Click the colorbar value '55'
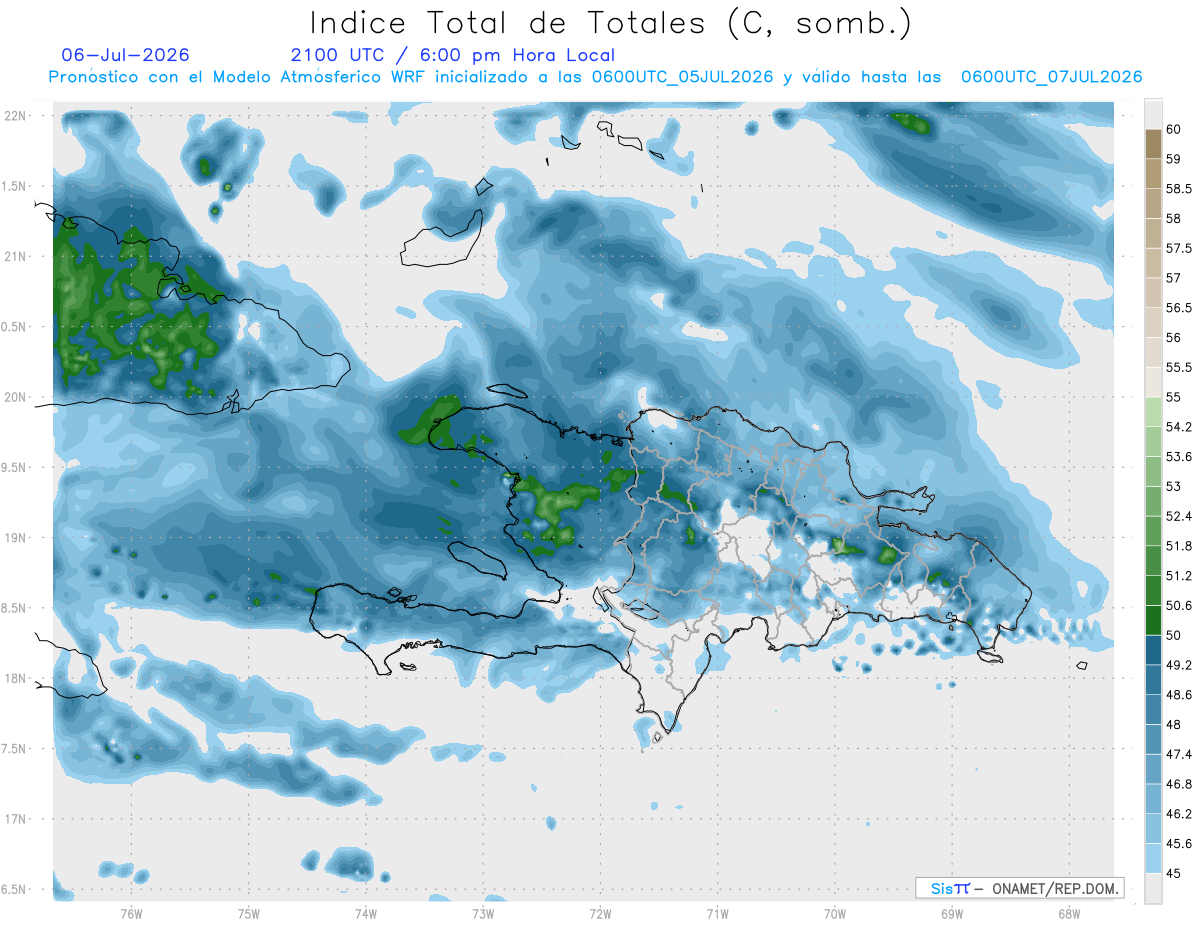Viewport: 1200px width, 927px height. (x=1174, y=397)
